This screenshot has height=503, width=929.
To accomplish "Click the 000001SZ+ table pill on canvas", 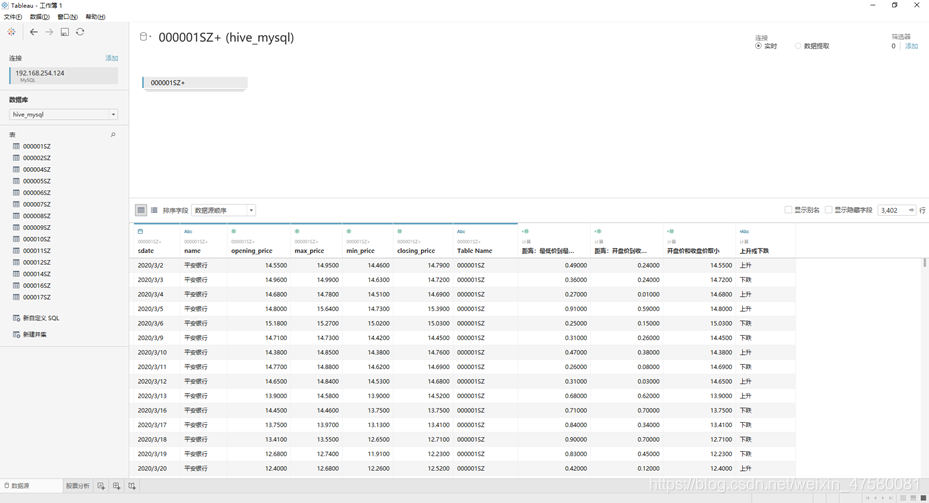I will (194, 83).
